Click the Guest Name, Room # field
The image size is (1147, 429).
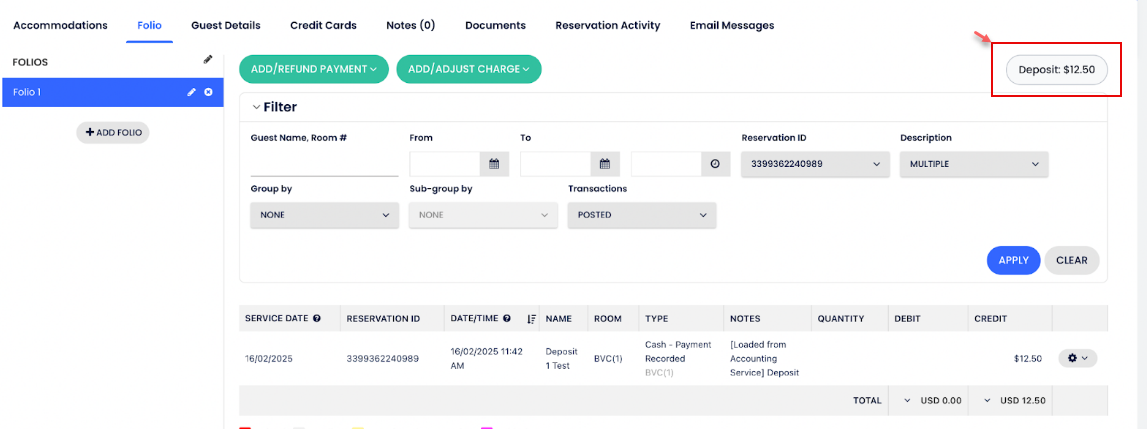click(324, 165)
